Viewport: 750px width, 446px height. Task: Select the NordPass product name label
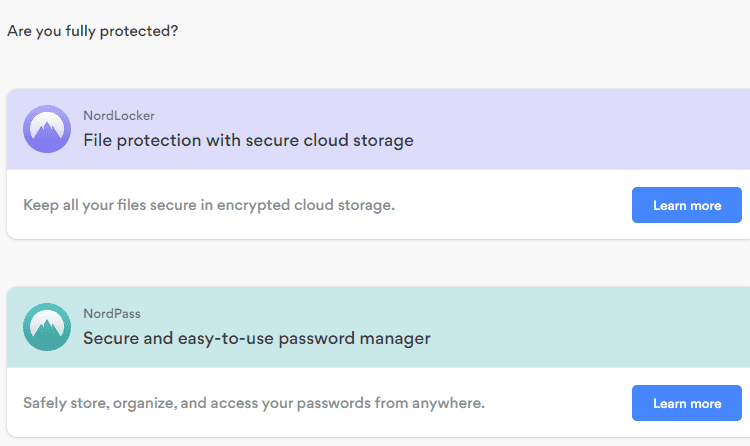tap(112, 314)
